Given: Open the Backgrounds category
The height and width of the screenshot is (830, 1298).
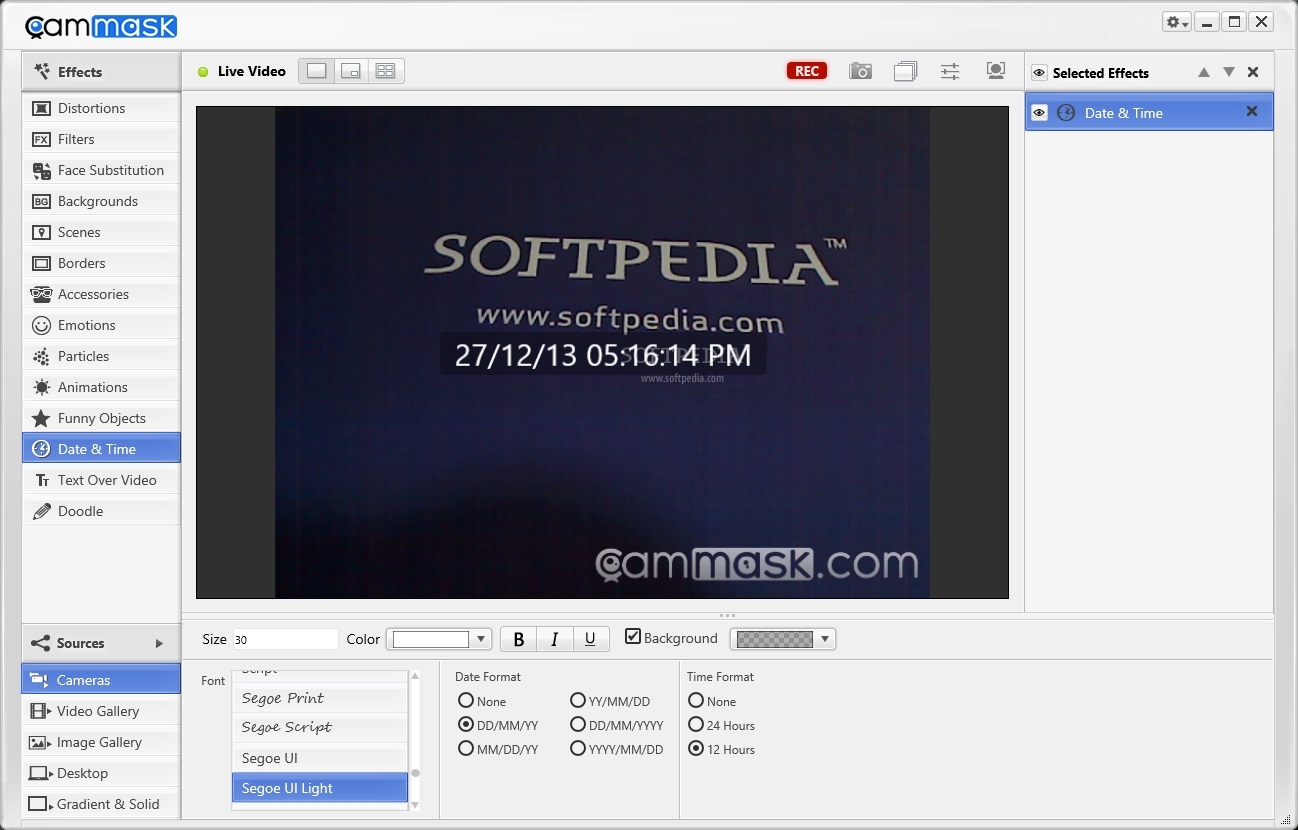Looking at the screenshot, I should click(101, 201).
